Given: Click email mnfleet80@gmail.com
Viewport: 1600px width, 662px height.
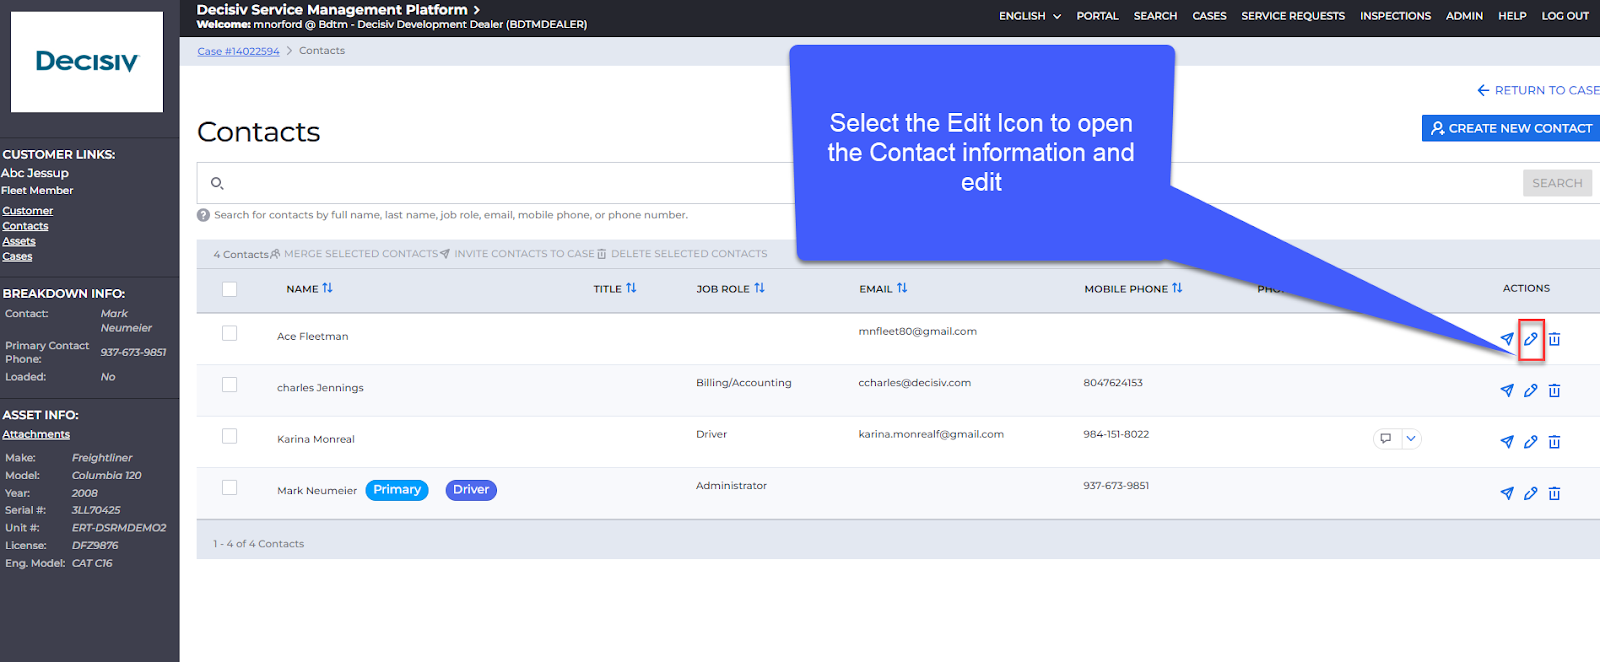Looking at the screenshot, I should [x=918, y=331].
